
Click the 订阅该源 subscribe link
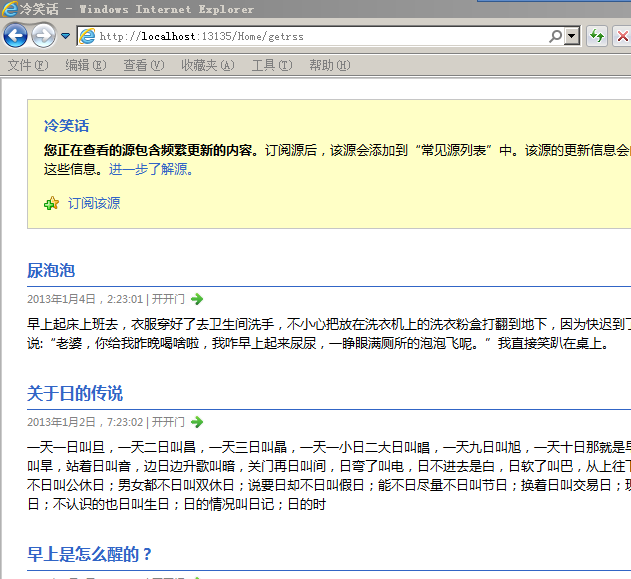coord(94,203)
